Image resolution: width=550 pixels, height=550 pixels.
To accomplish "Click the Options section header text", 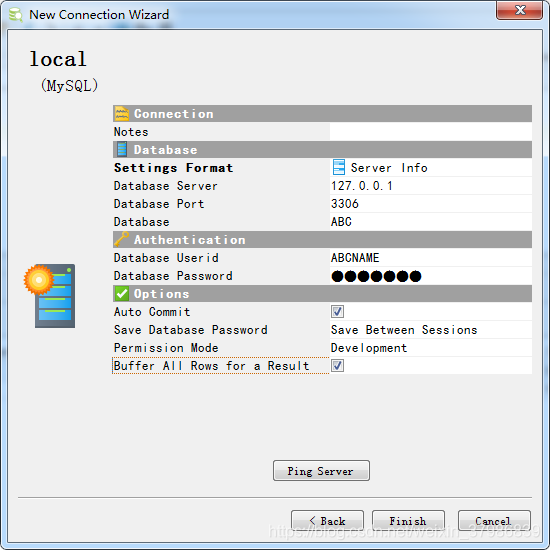I will pos(162,294).
